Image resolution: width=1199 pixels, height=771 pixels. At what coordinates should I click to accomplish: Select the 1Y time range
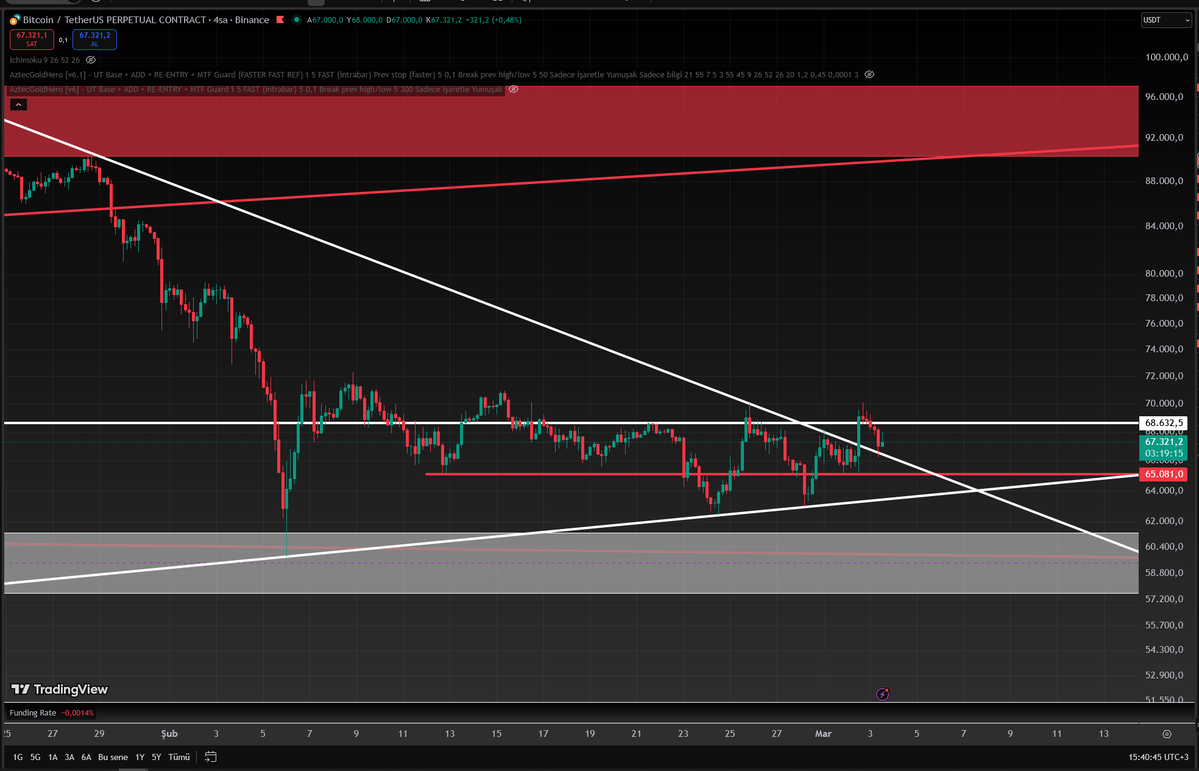pyautogui.click(x=140, y=757)
